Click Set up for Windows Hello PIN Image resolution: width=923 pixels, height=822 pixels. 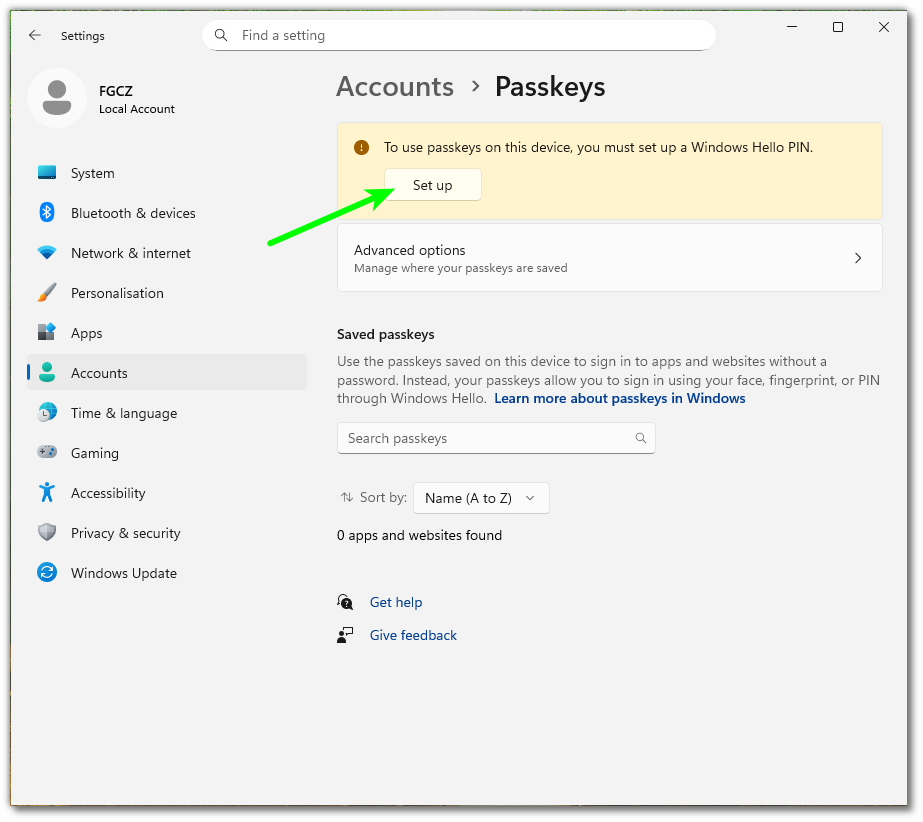[x=433, y=185]
